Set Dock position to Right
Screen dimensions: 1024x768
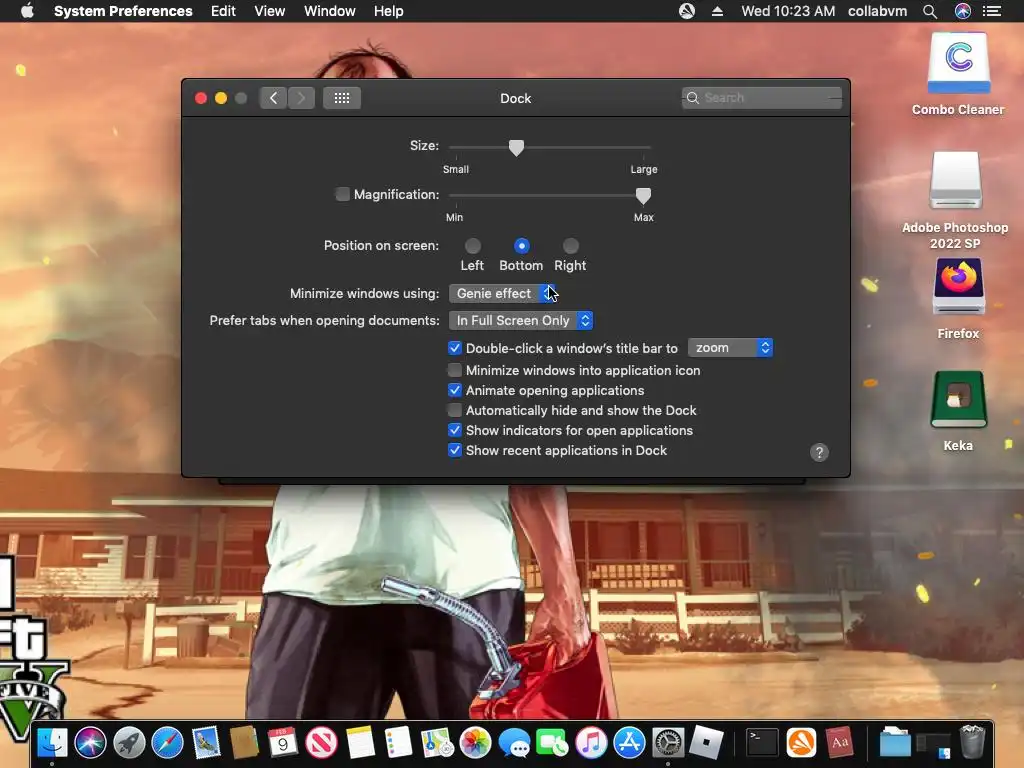[571, 246]
